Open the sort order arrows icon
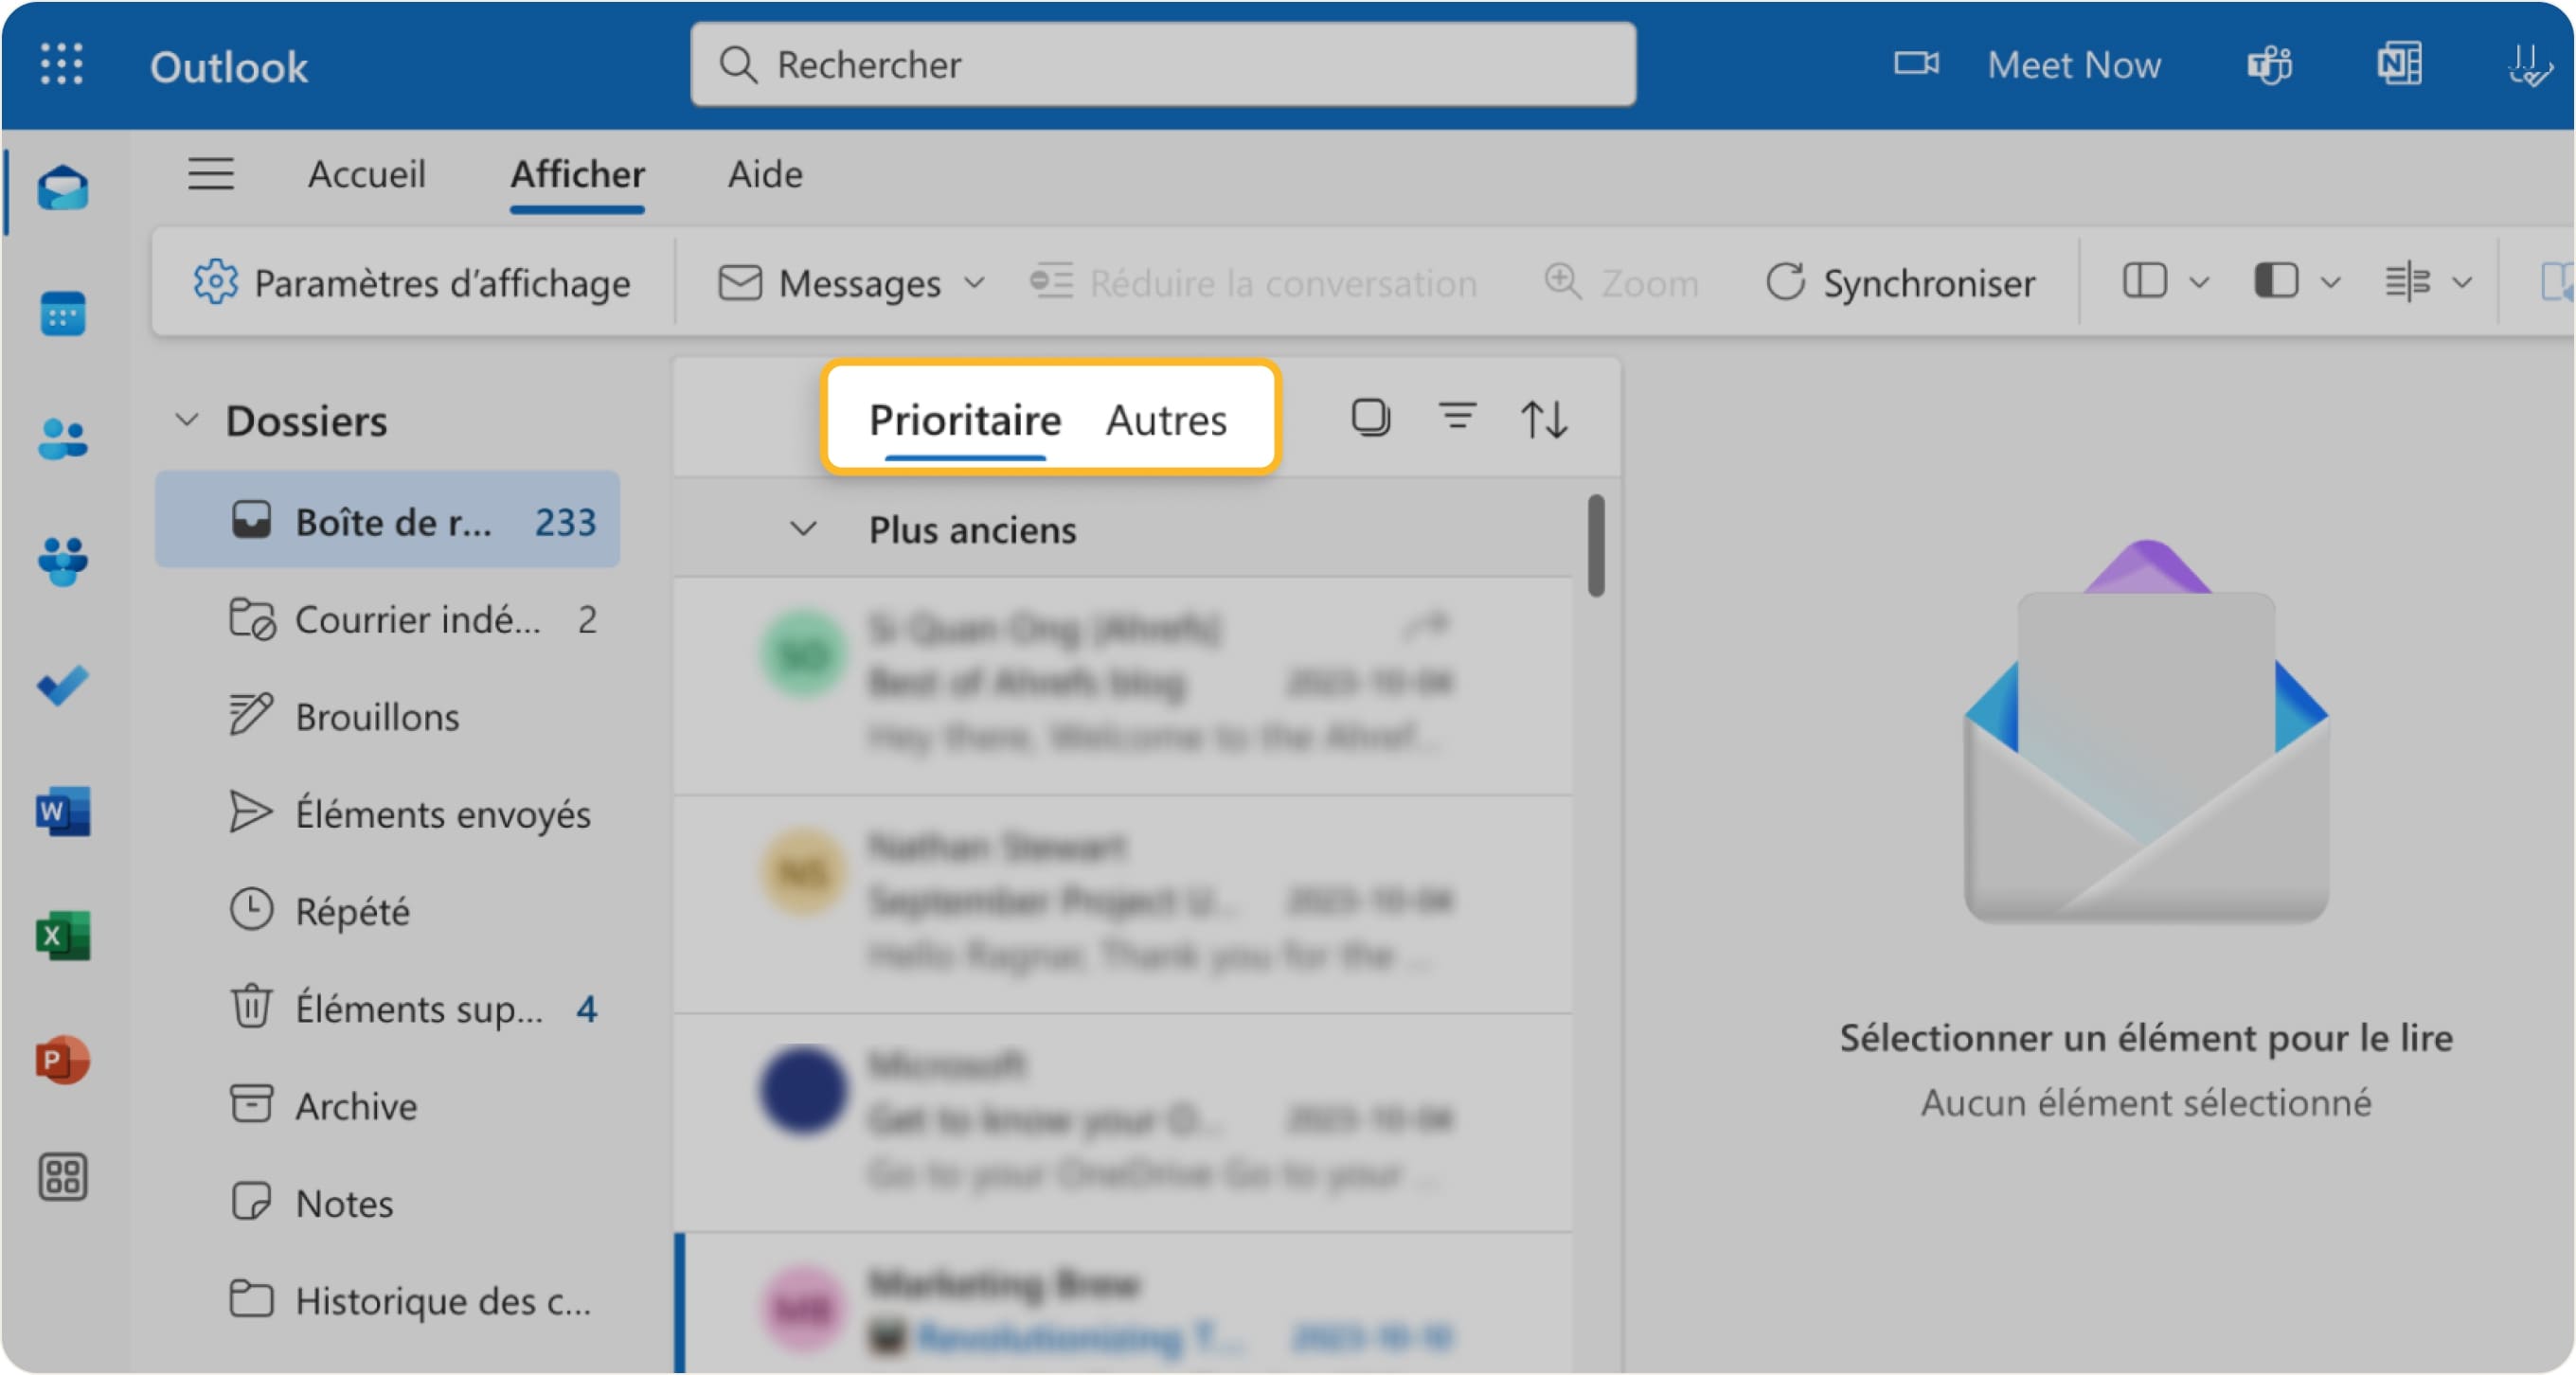 coord(1544,418)
